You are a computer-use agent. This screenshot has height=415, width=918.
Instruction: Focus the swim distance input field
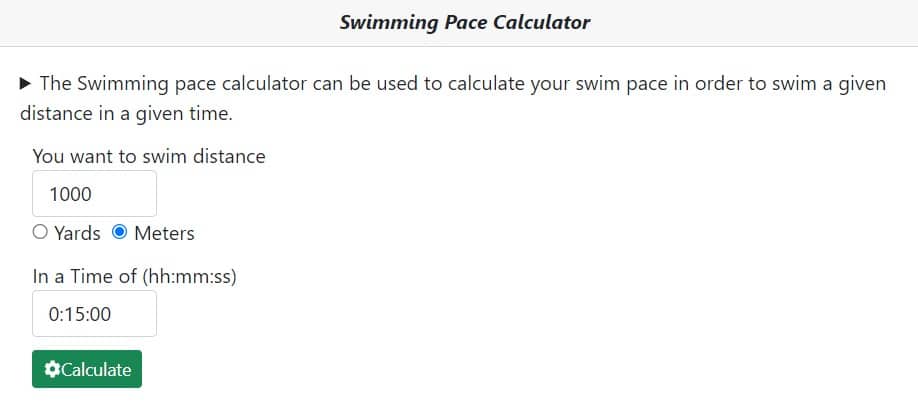click(94, 194)
